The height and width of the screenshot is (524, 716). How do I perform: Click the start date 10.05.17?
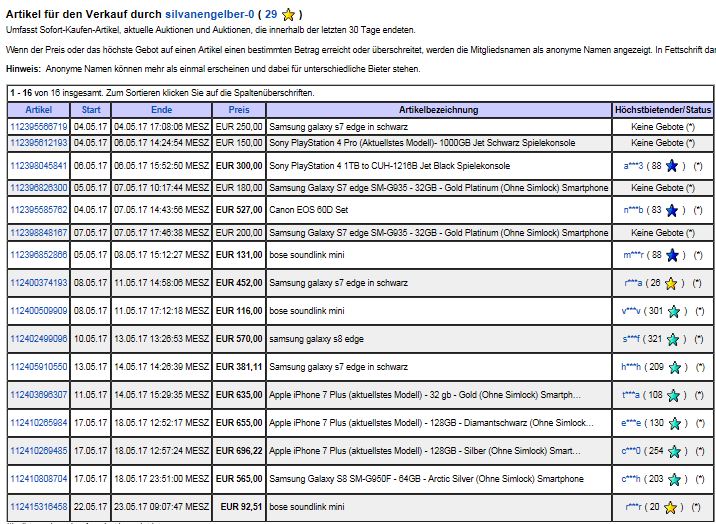(x=90, y=339)
